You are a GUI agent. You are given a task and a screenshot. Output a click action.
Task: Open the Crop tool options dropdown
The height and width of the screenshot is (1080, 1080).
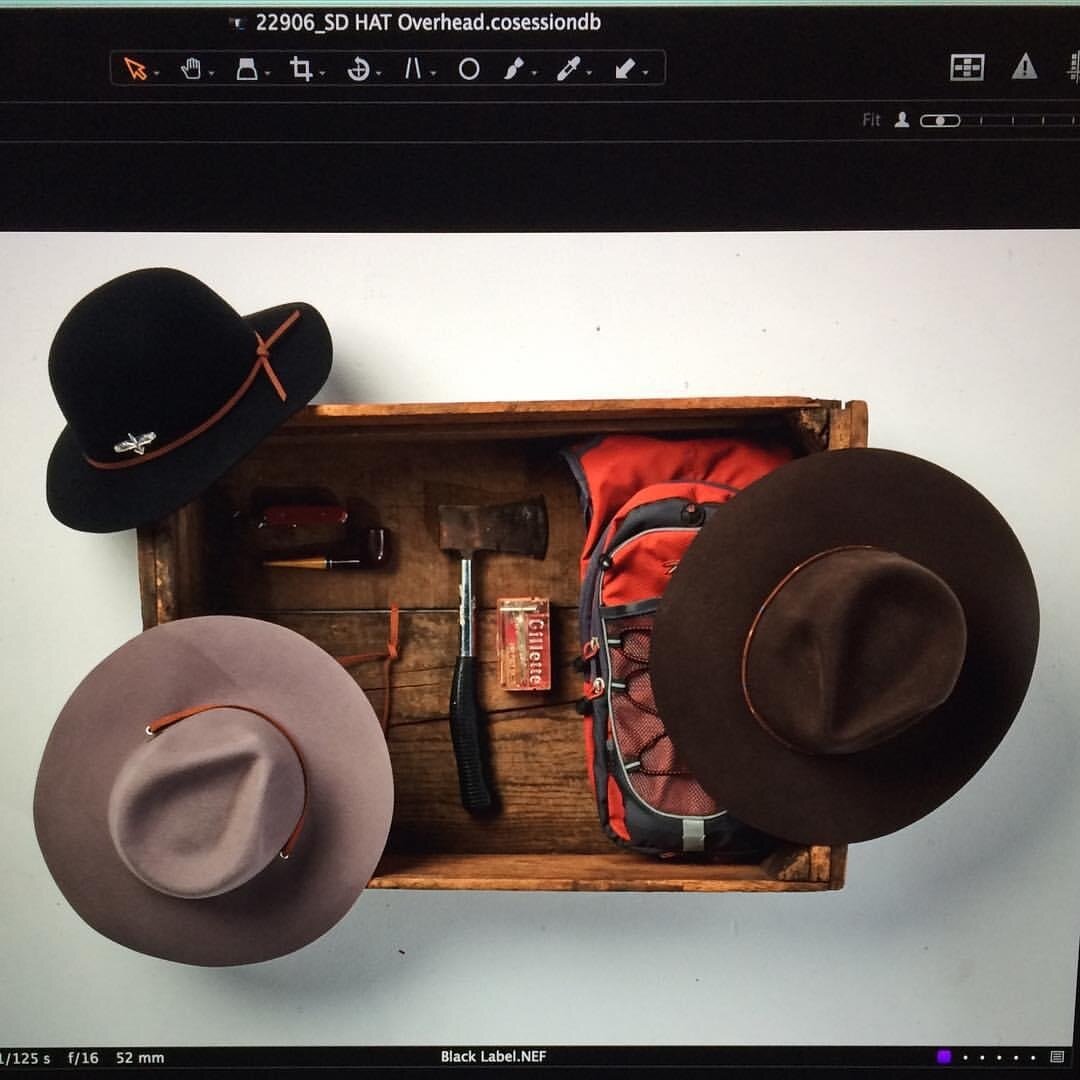point(320,72)
